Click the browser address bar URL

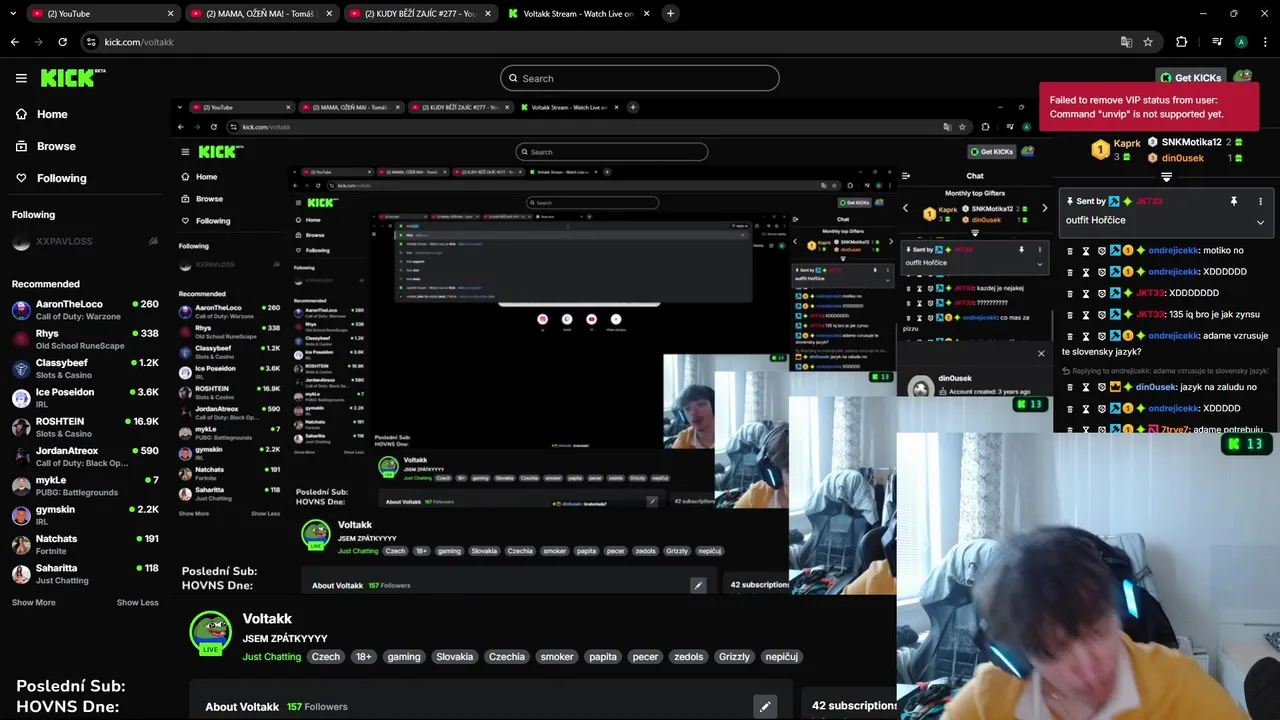[139, 42]
